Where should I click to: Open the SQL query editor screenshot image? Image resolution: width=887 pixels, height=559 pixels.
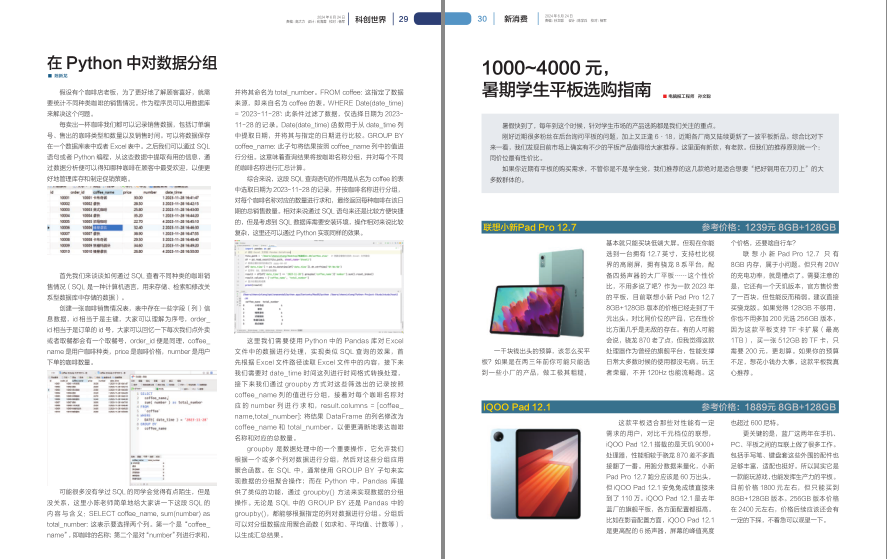132,428
